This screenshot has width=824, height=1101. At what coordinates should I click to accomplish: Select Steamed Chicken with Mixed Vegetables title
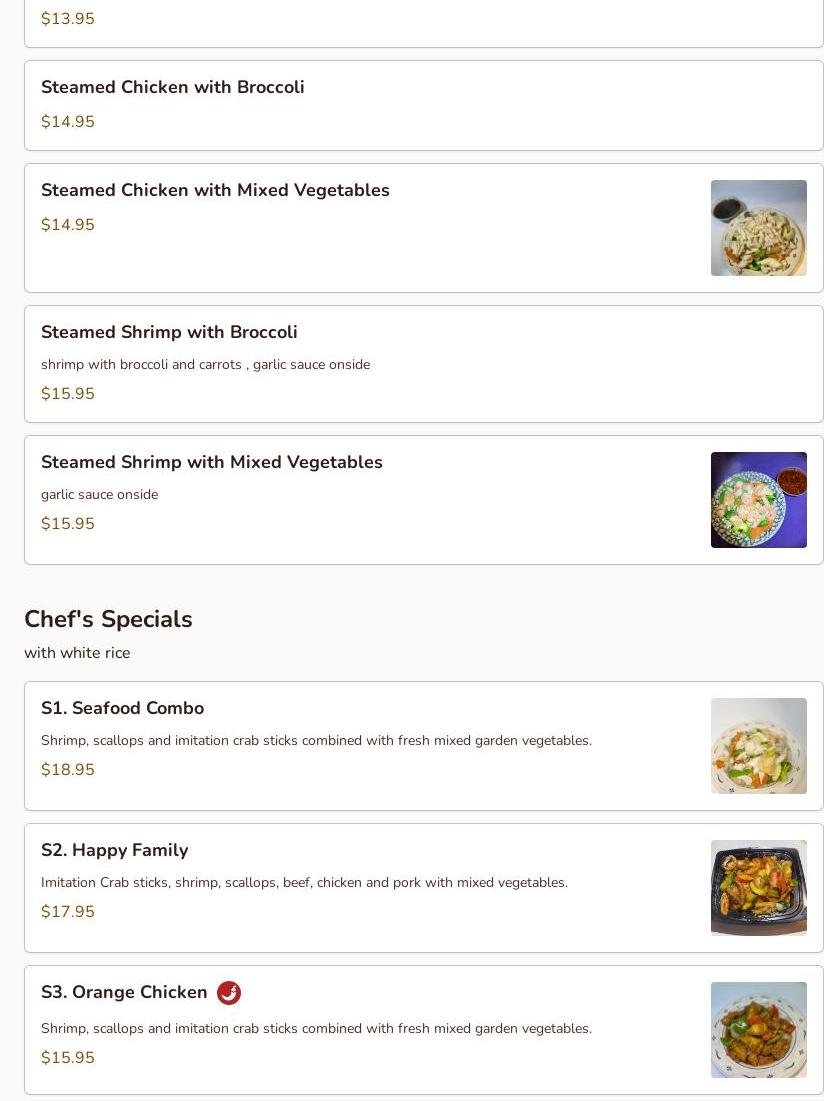215,190
